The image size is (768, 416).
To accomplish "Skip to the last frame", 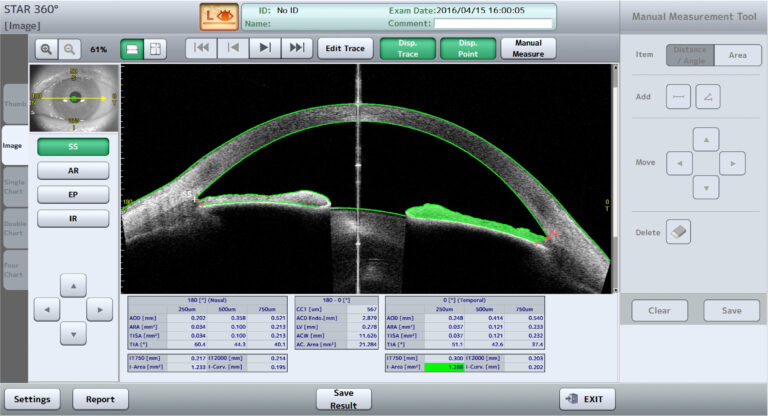I will [x=297, y=47].
